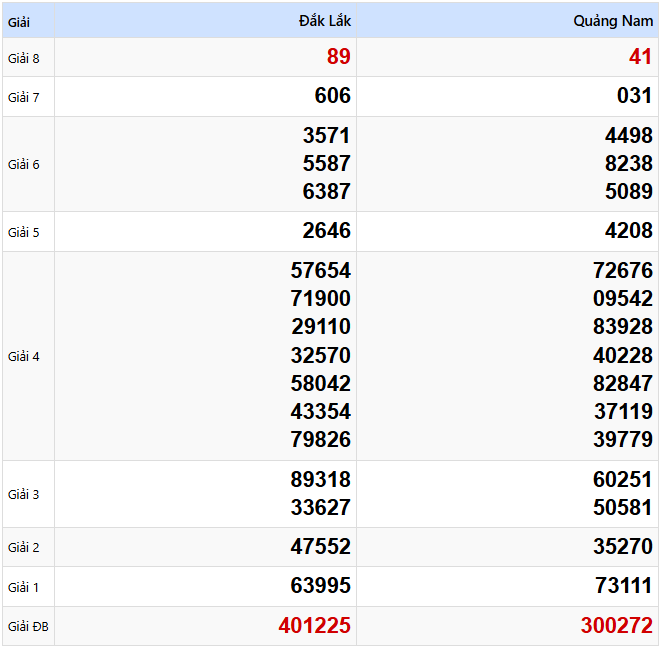Click the special prize number 401225
Screen dimensions: 662x650
(314, 626)
